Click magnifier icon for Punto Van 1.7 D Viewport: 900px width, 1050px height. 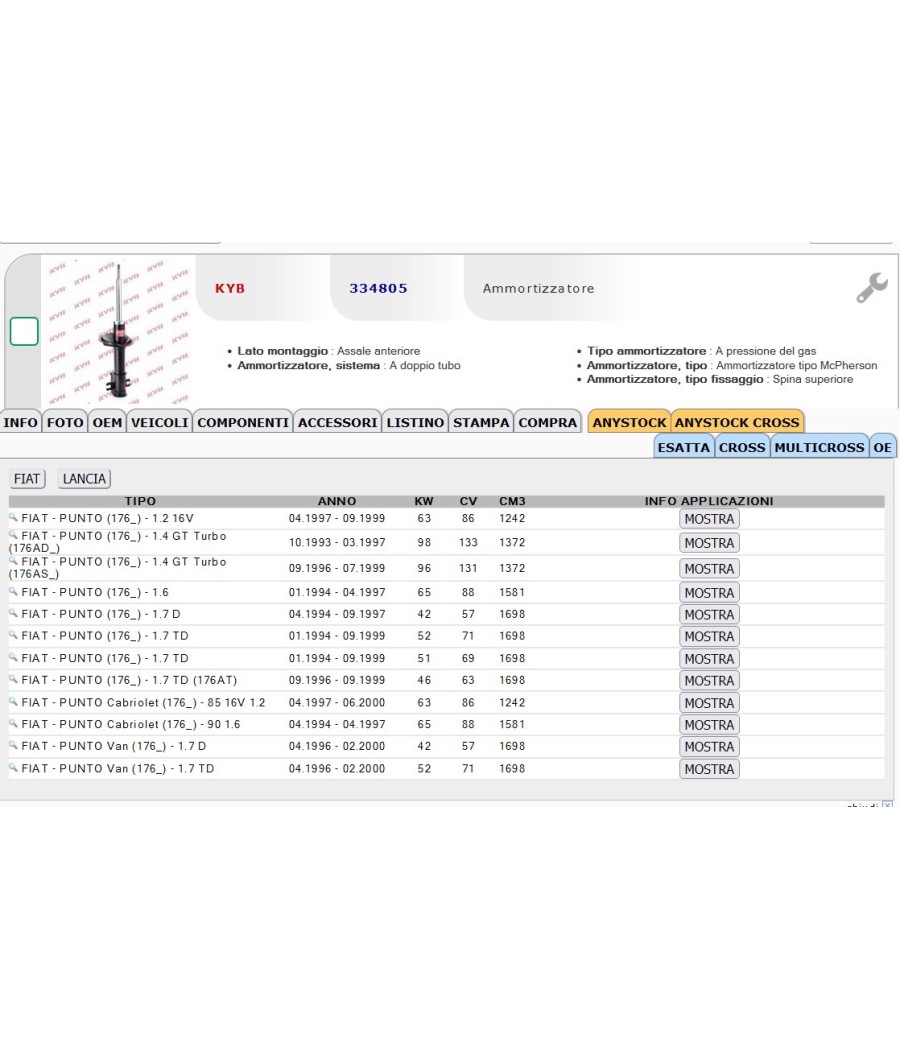(x=13, y=745)
